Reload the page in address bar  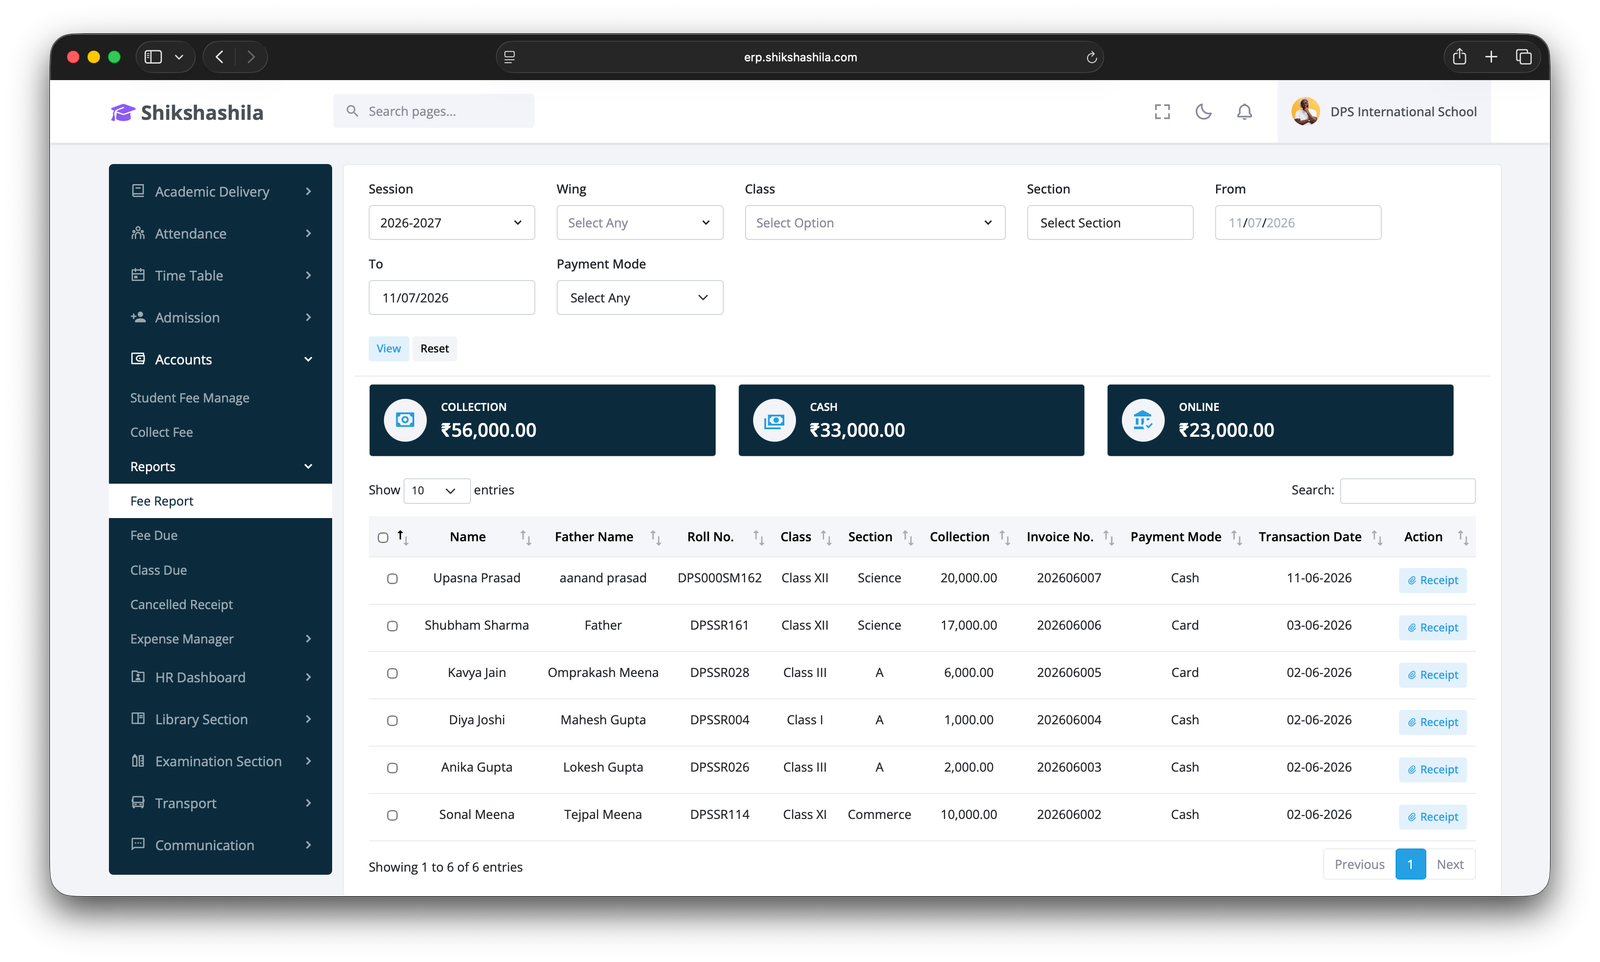pyautogui.click(x=1092, y=57)
